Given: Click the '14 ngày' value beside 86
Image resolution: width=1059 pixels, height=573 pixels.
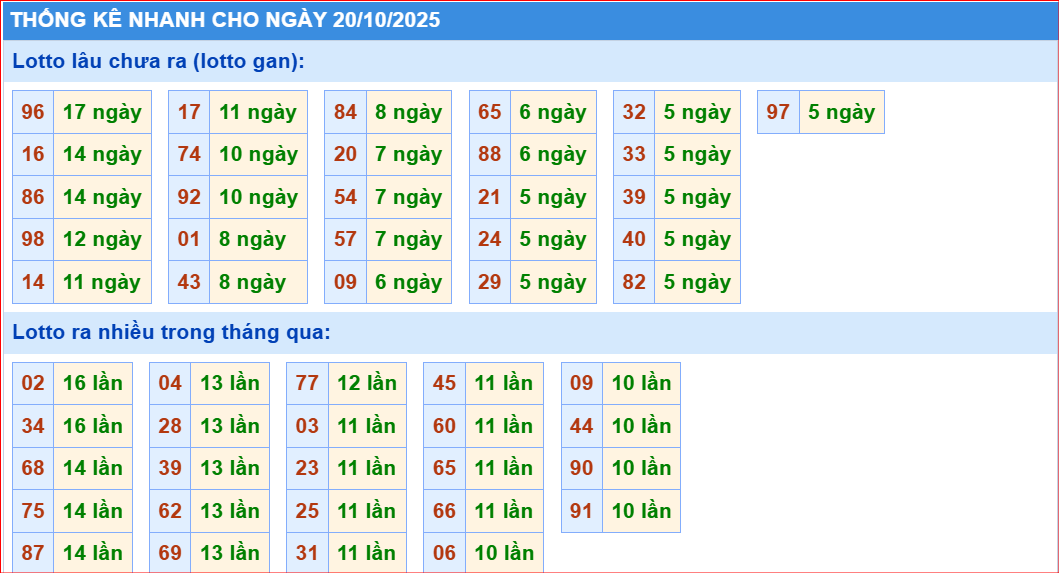Looking at the screenshot, I should click(x=103, y=197).
